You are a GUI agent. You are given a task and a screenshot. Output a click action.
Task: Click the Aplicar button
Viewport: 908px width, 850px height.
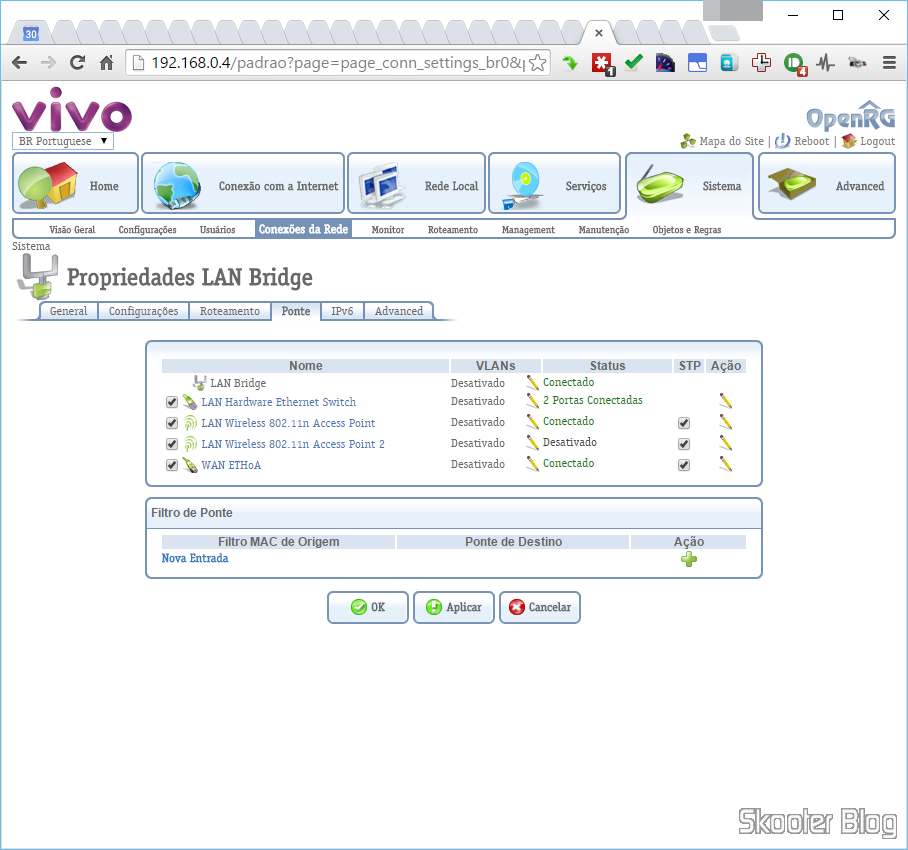click(x=453, y=607)
